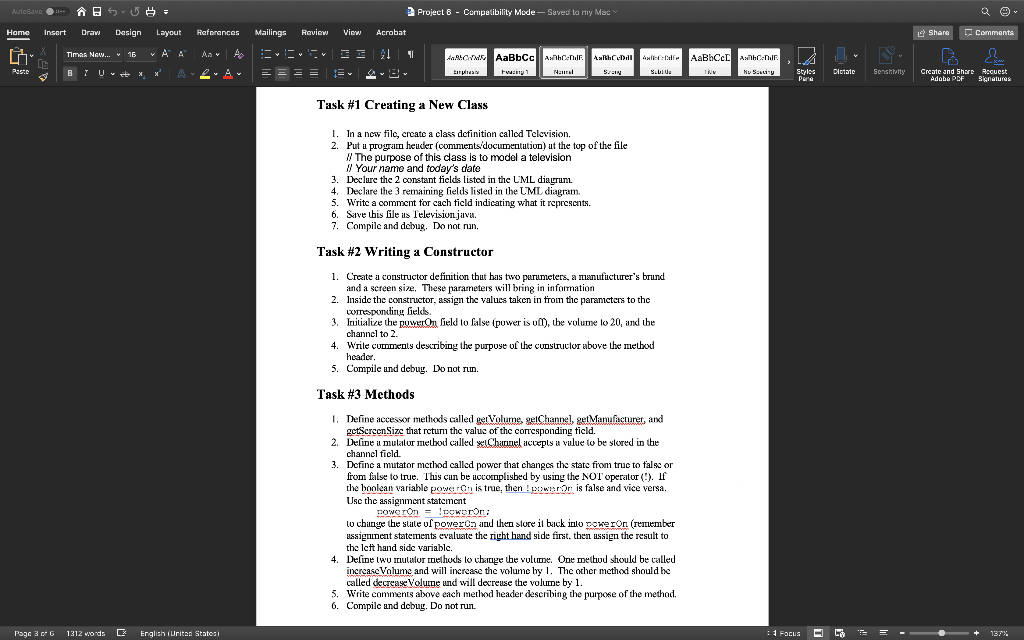Click the Share button
The image size is (1024, 640).
click(x=932, y=32)
